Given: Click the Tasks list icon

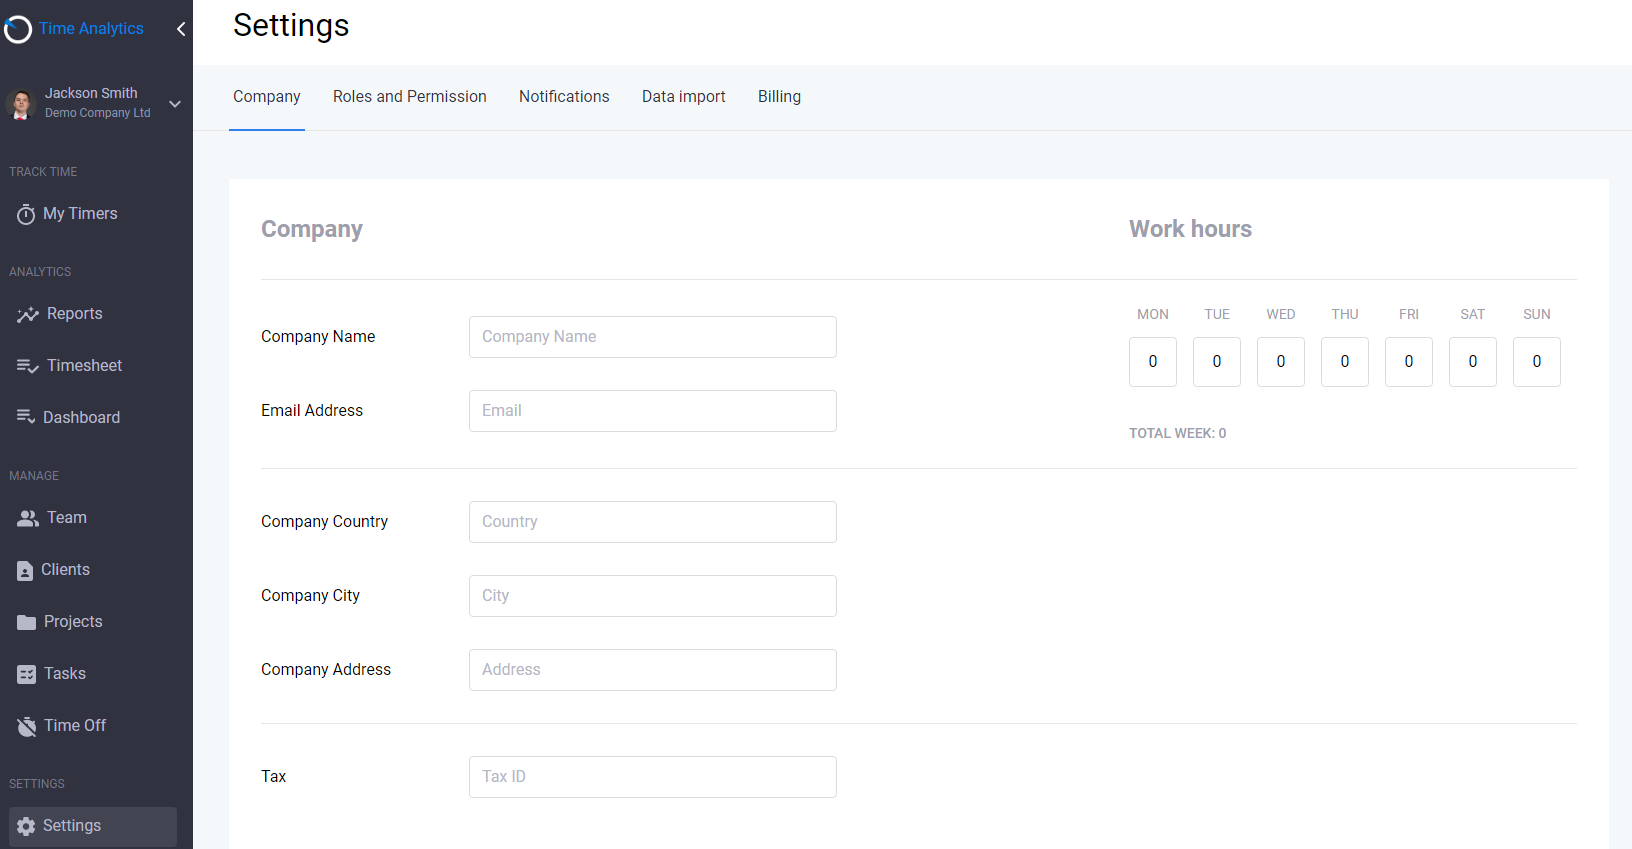Looking at the screenshot, I should [x=27, y=674].
